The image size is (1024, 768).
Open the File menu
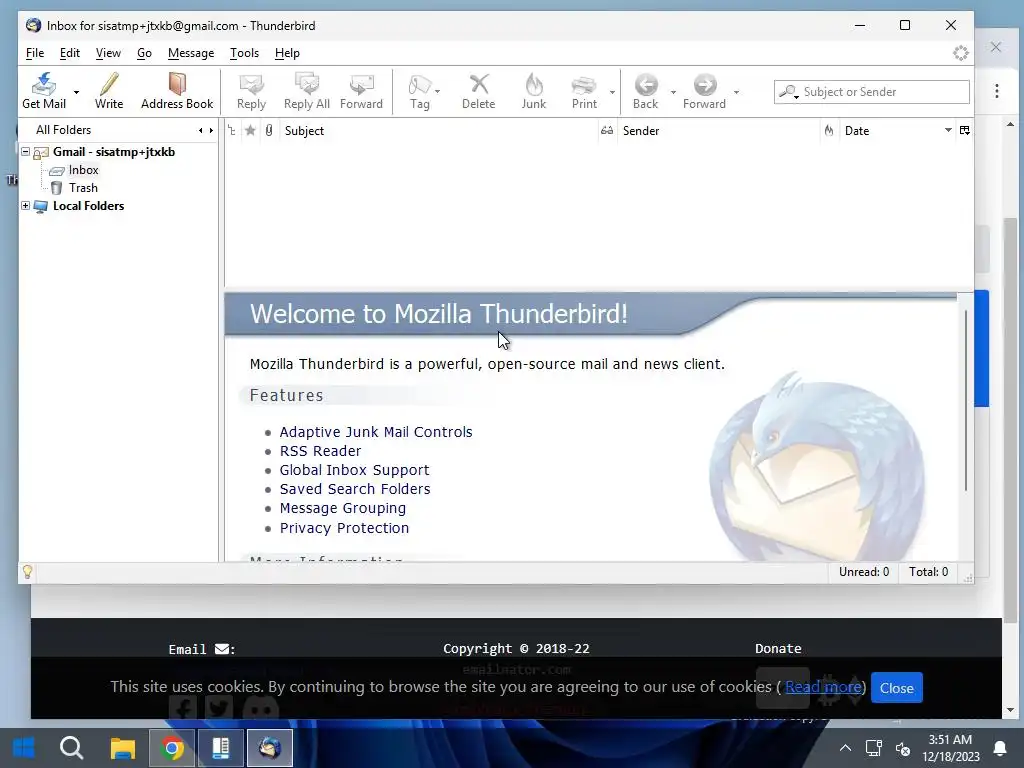pyautogui.click(x=35, y=53)
